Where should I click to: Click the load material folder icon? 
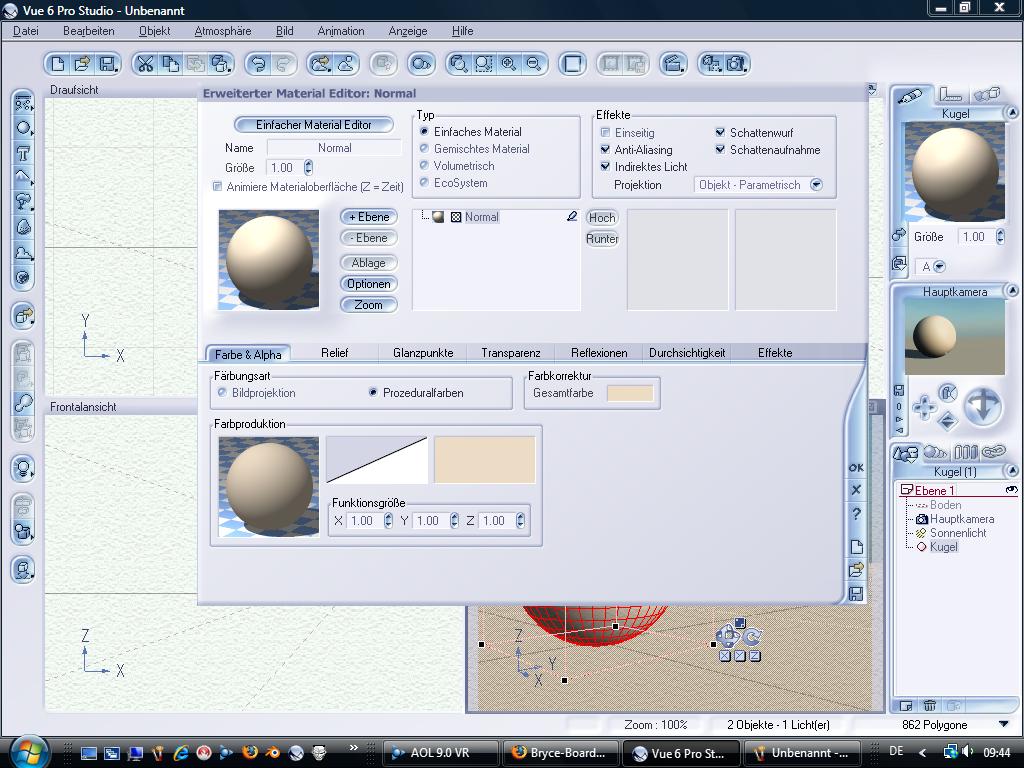856,570
